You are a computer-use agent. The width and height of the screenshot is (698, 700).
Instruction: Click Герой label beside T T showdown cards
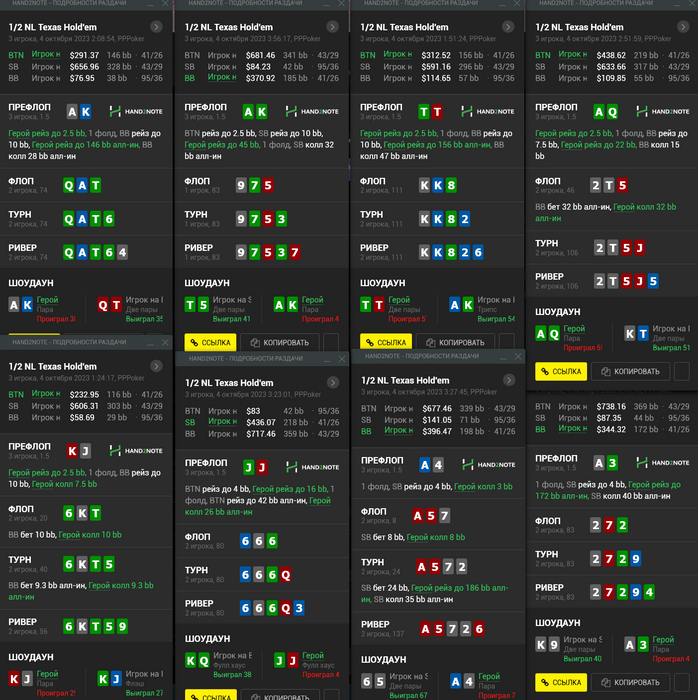click(x=399, y=300)
